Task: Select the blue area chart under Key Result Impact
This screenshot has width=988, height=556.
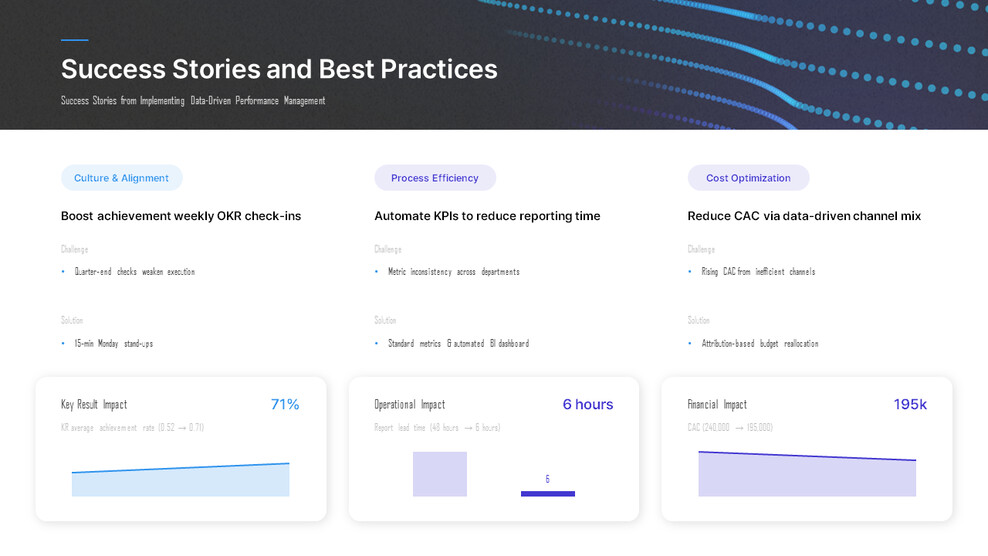Action: click(x=180, y=482)
